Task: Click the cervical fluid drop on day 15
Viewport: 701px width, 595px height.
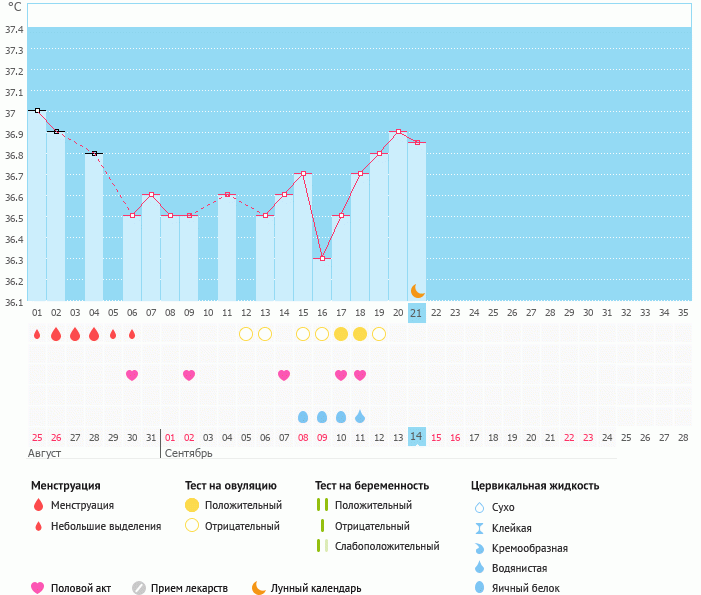Action: (303, 416)
